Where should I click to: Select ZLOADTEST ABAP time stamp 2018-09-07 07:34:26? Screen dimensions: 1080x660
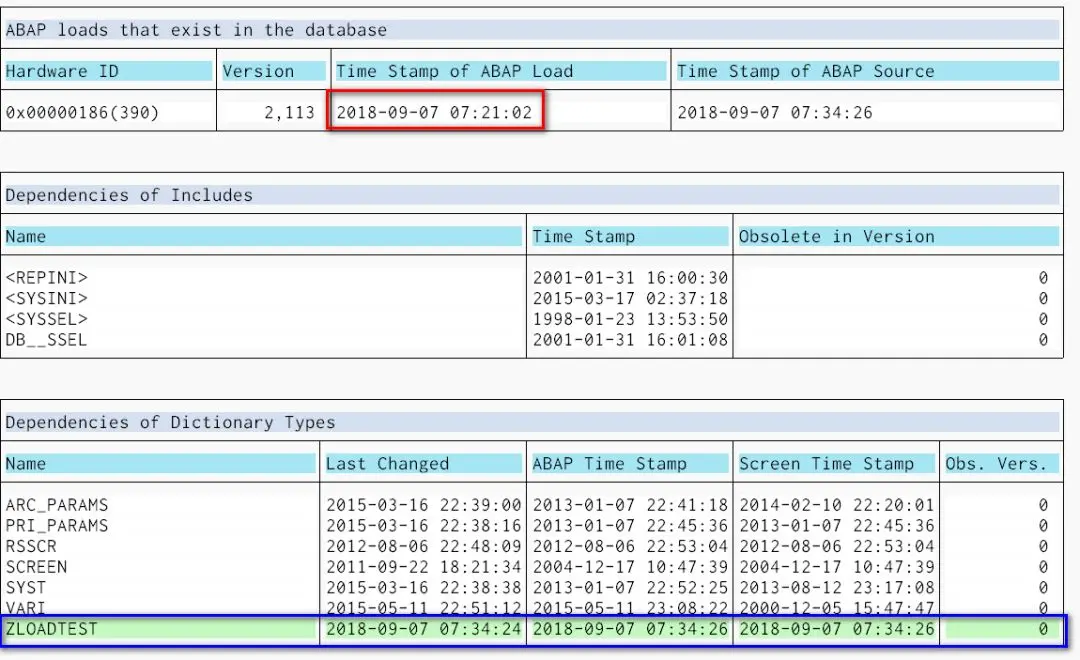(630, 630)
